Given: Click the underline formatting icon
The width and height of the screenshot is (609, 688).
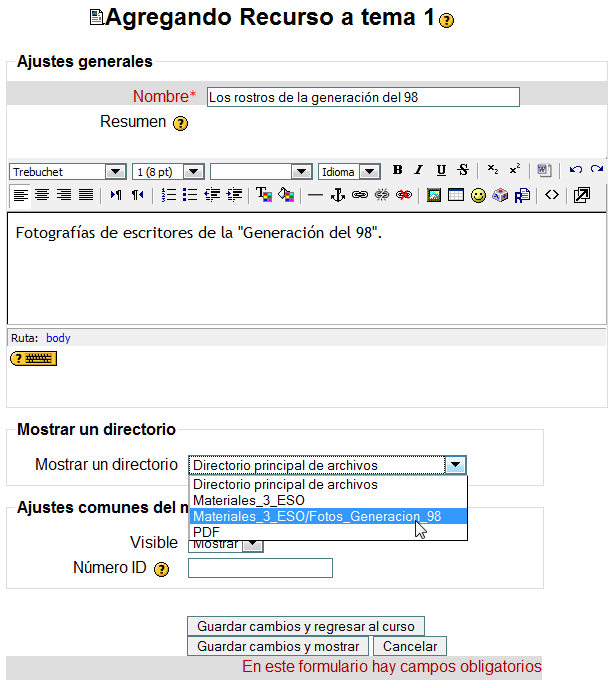Looking at the screenshot, I should pyautogui.click(x=441, y=170).
